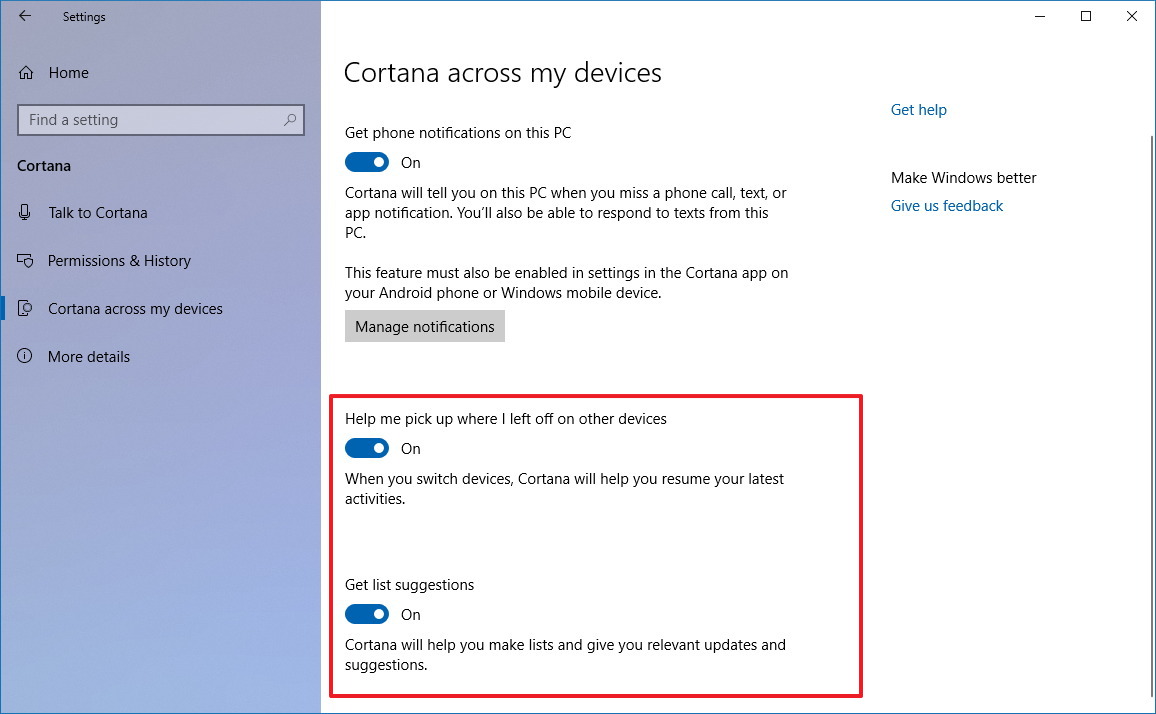Minimize the Settings window
The image size is (1156, 714).
(x=1040, y=16)
